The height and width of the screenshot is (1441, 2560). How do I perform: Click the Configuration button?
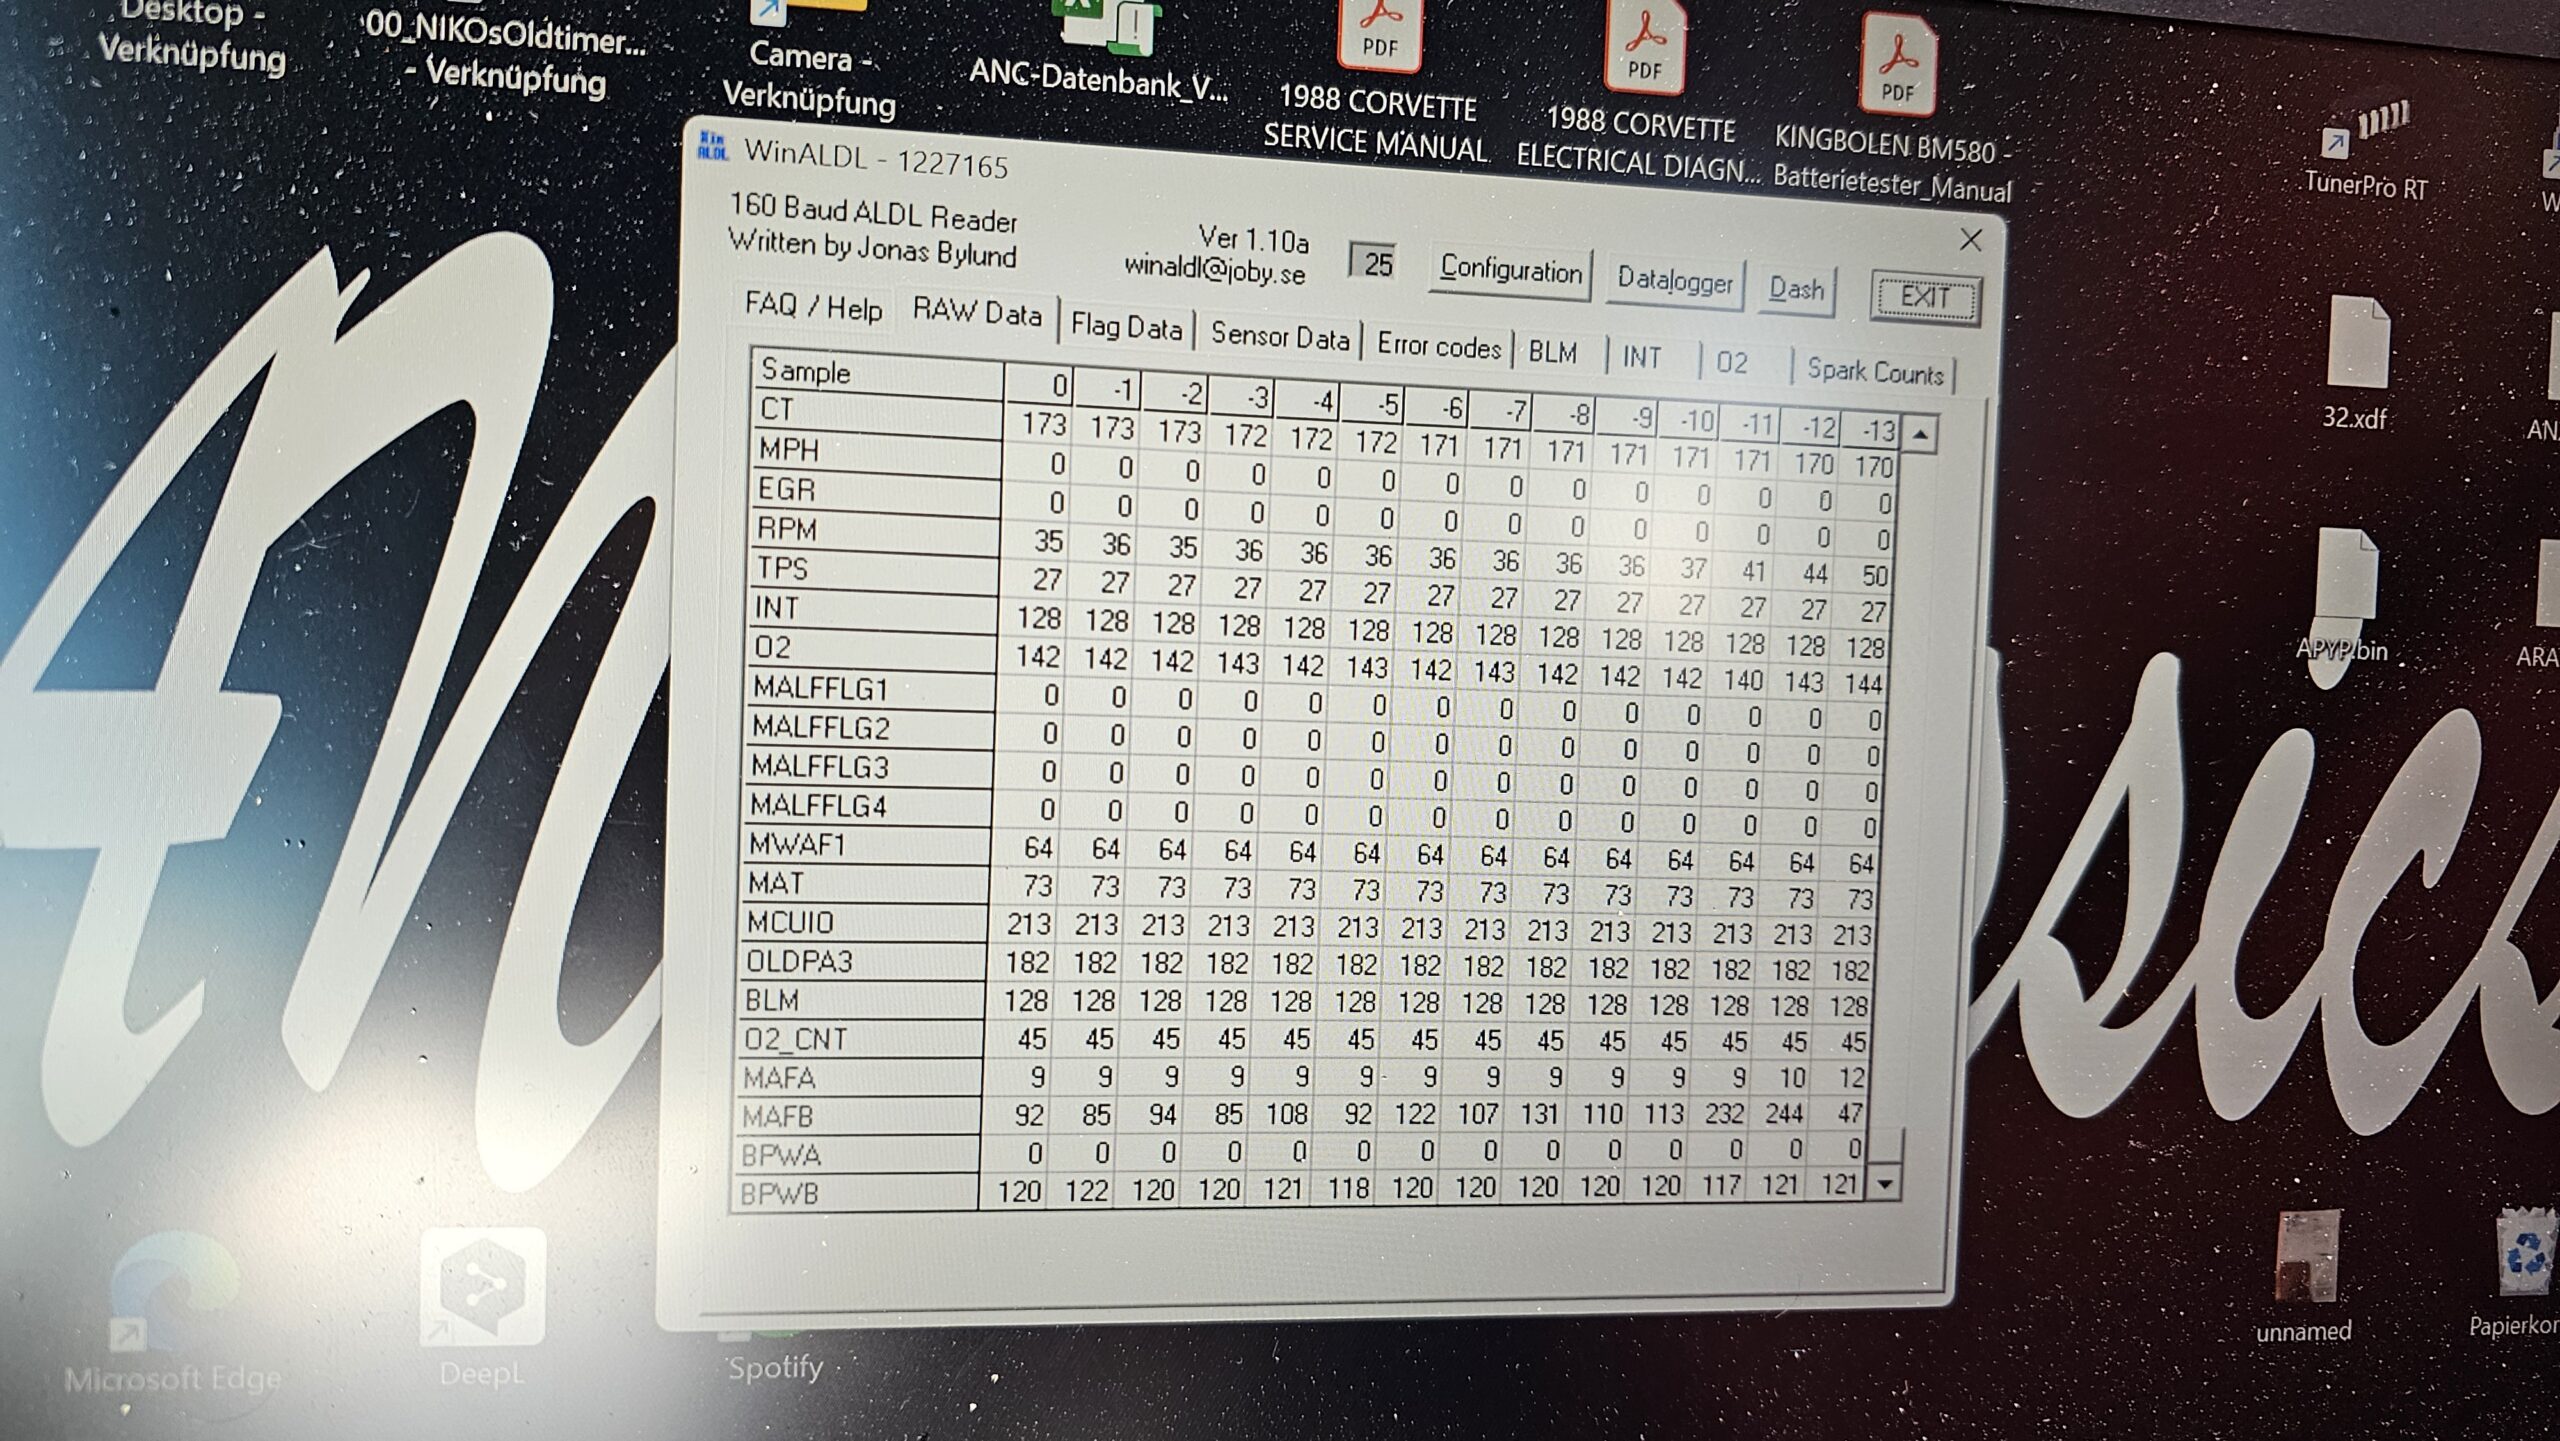tap(1510, 270)
